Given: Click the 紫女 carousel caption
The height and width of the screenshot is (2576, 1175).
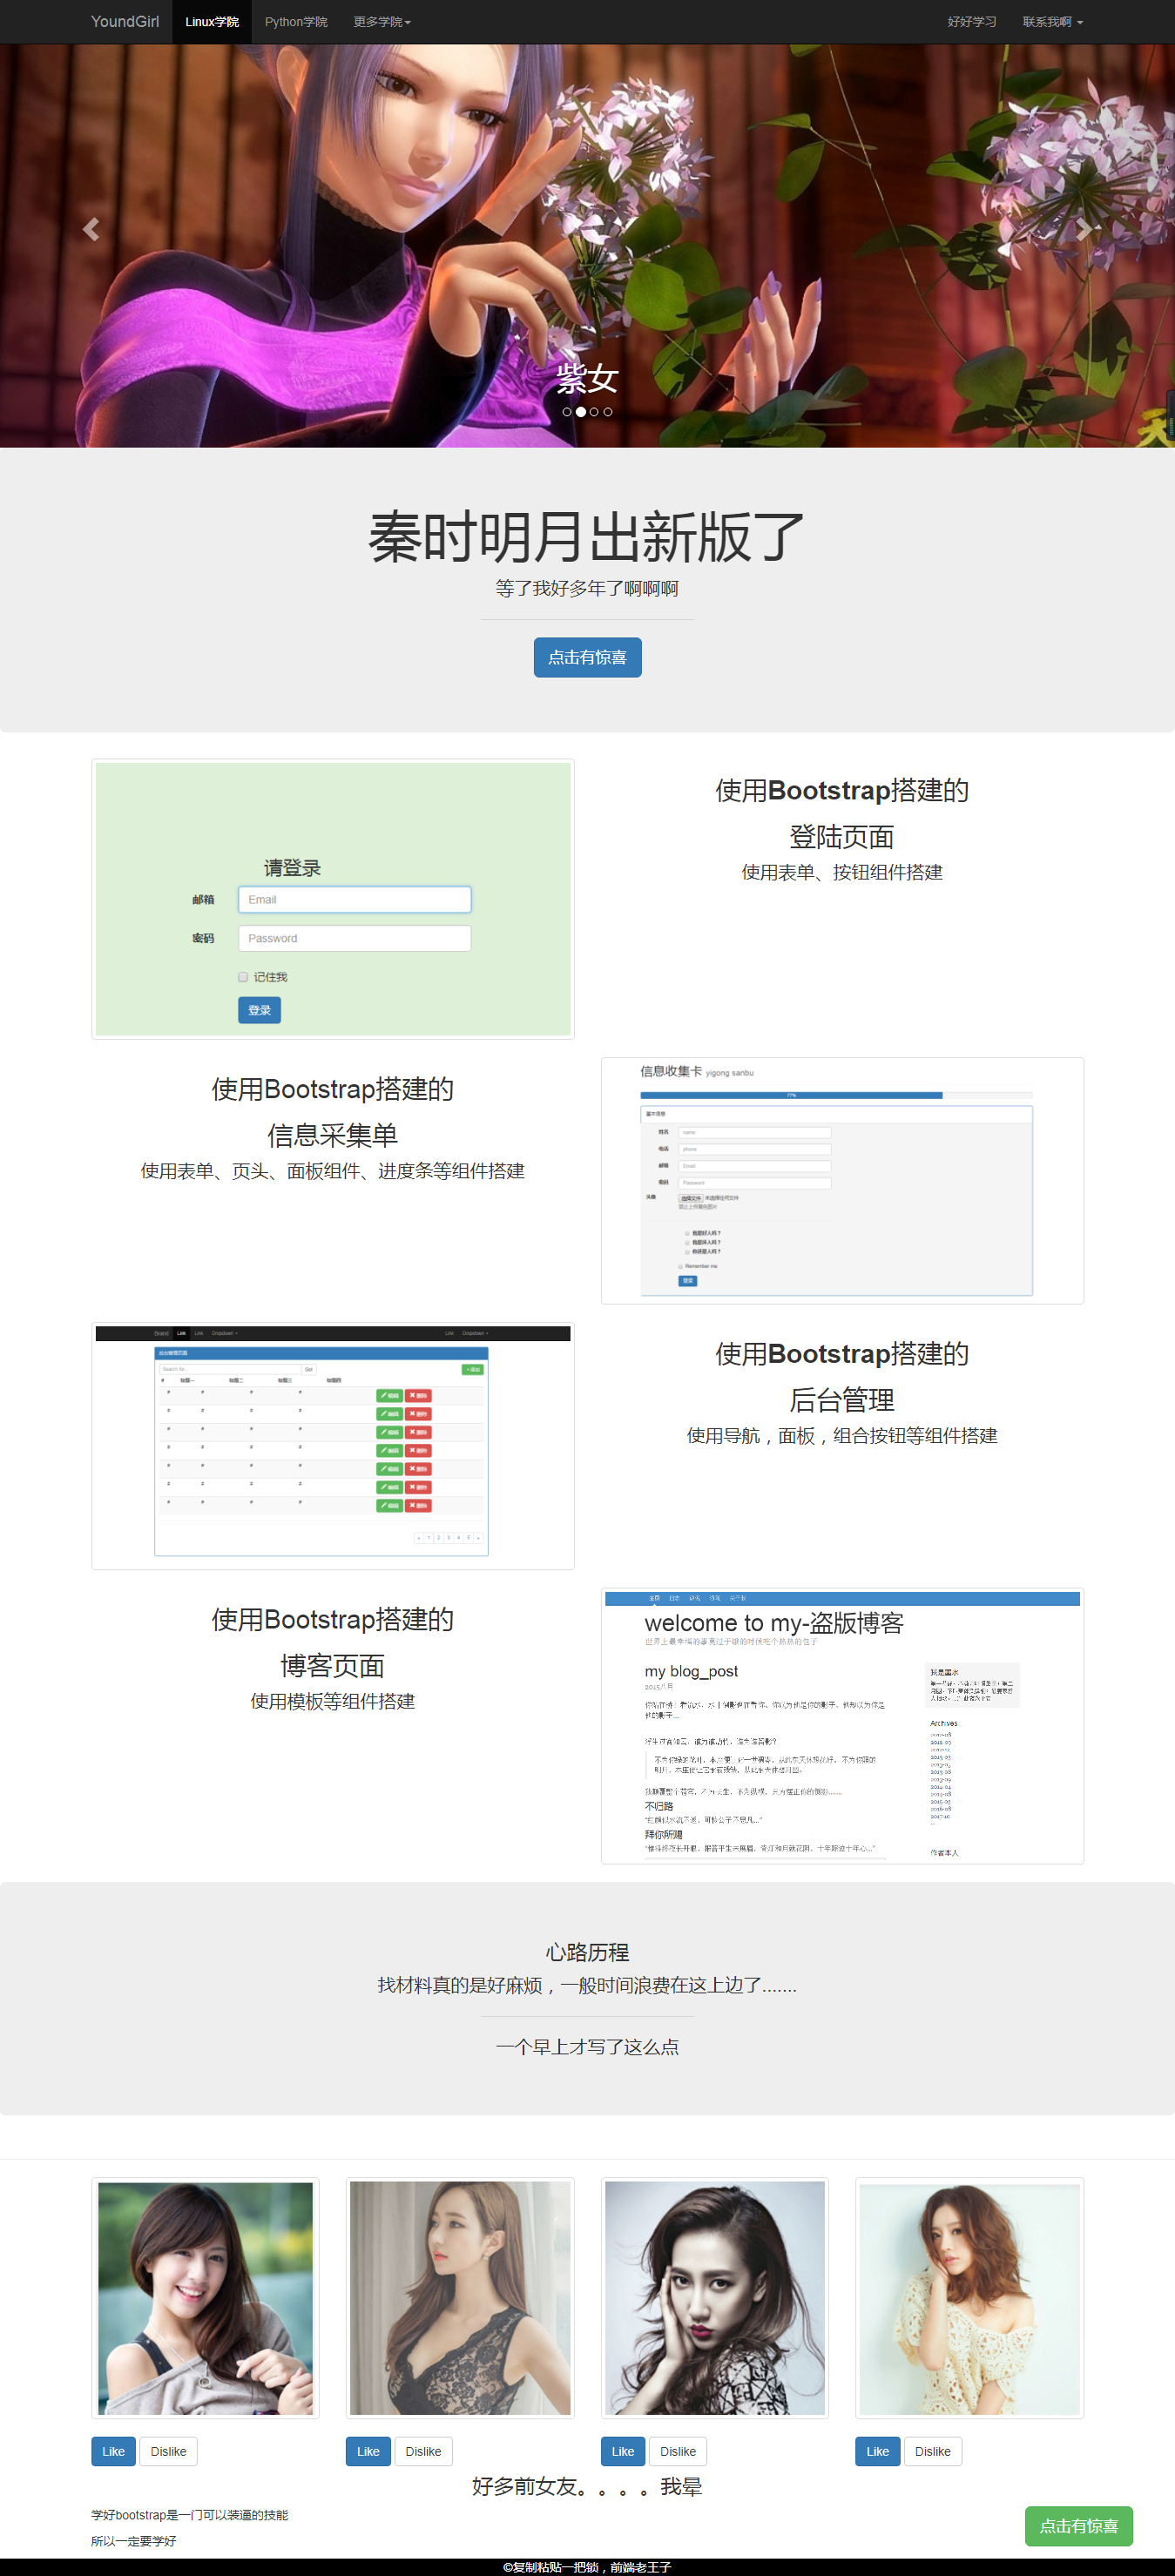Looking at the screenshot, I should (587, 378).
